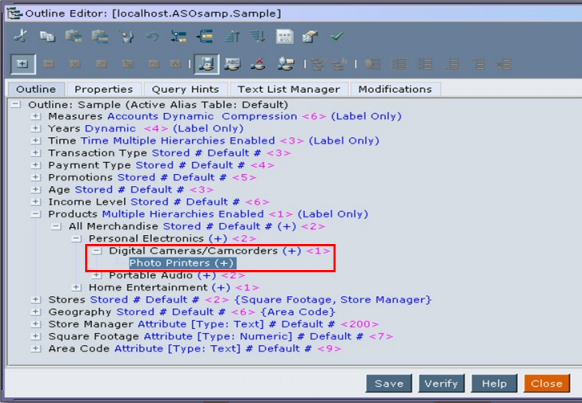Click the first Paste icon after Copy
This screenshot has height=403, width=582.
pyautogui.click(x=73, y=36)
